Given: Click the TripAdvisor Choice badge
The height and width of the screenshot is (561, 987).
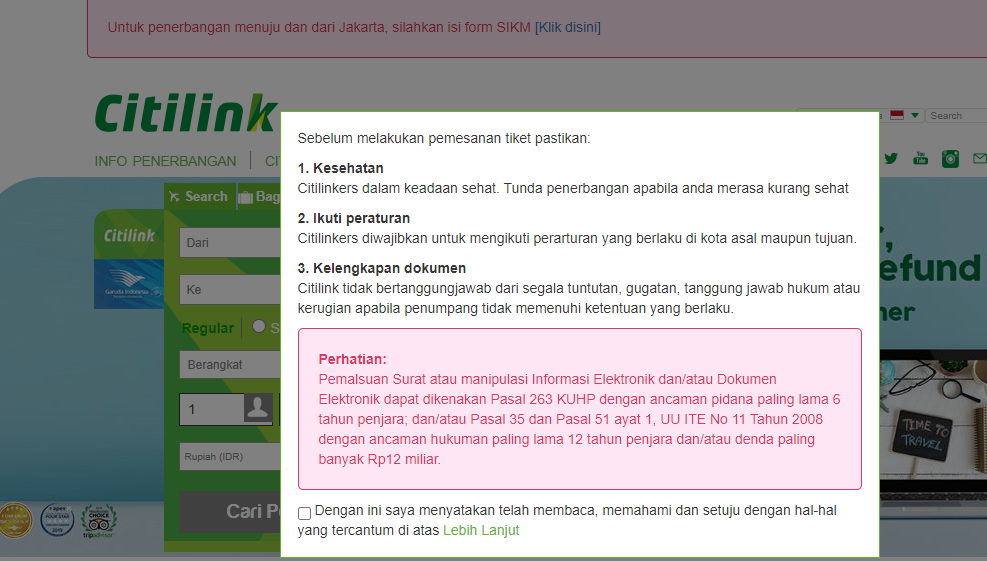Looking at the screenshot, I should pyautogui.click(x=99, y=521).
